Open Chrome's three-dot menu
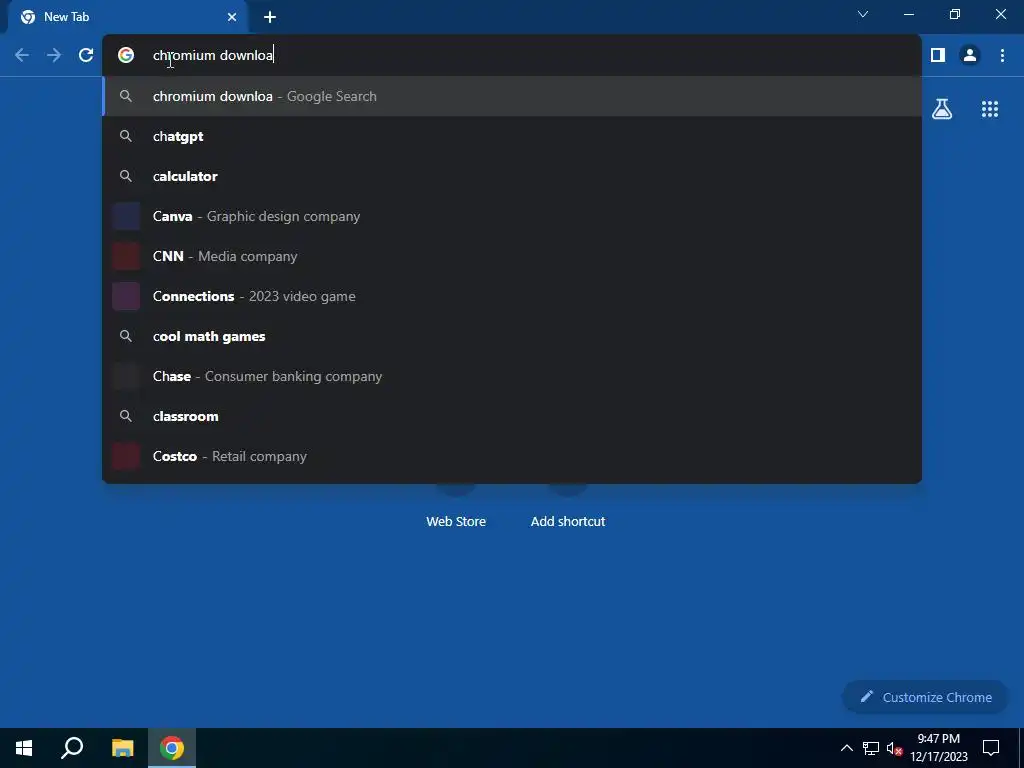1024x768 pixels. coord(1002,55)
